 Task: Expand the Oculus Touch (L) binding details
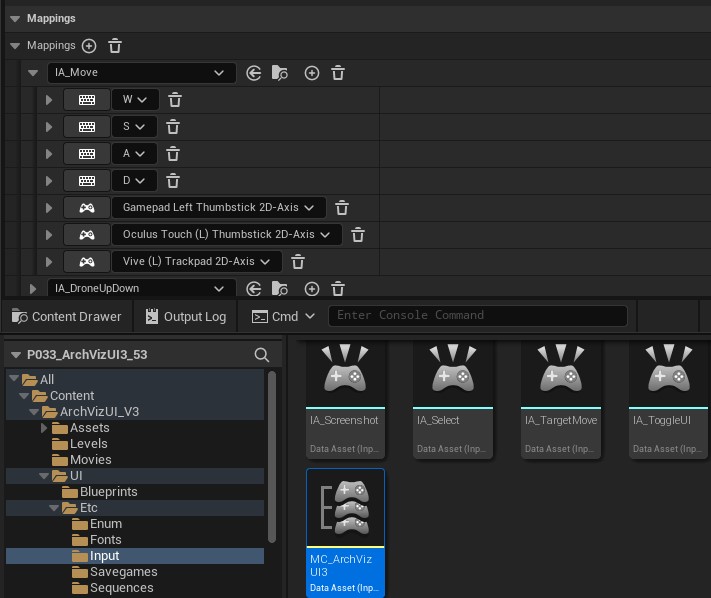[x=49, y=235]
